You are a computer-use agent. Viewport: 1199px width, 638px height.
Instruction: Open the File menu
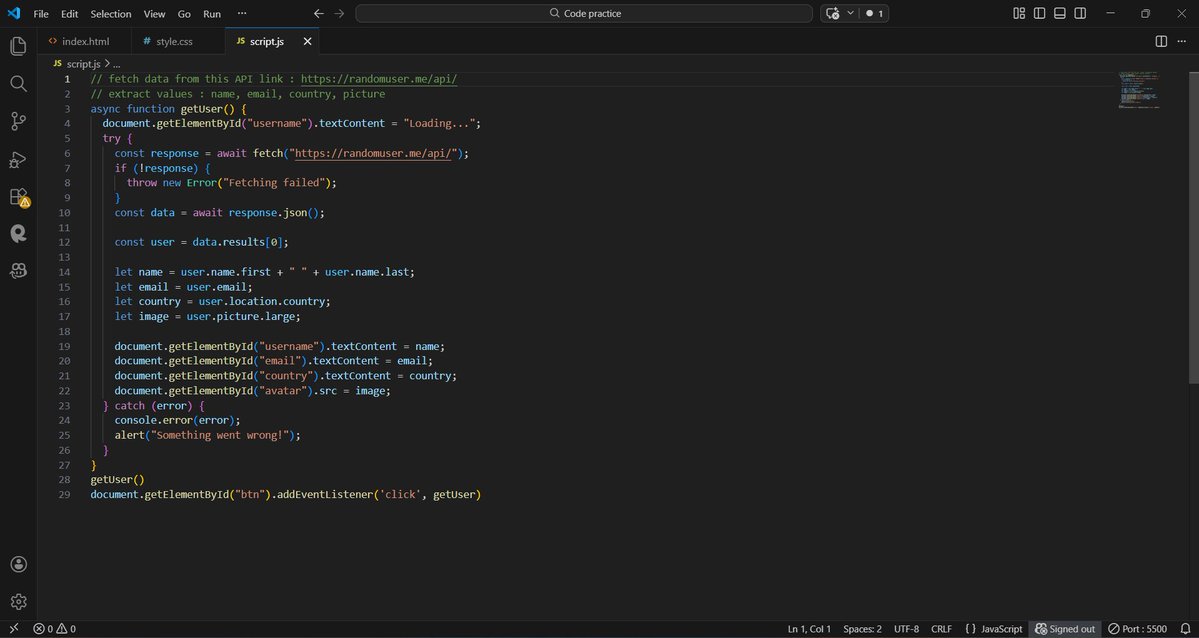41,14
